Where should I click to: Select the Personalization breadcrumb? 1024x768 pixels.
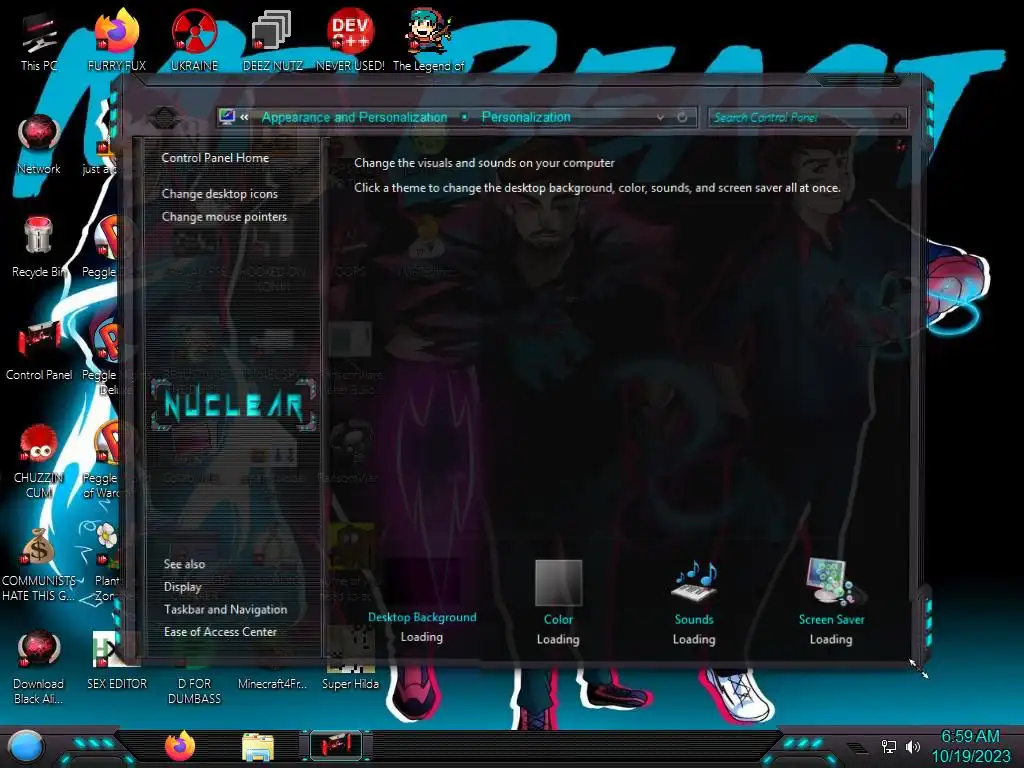tap(526, 118)
